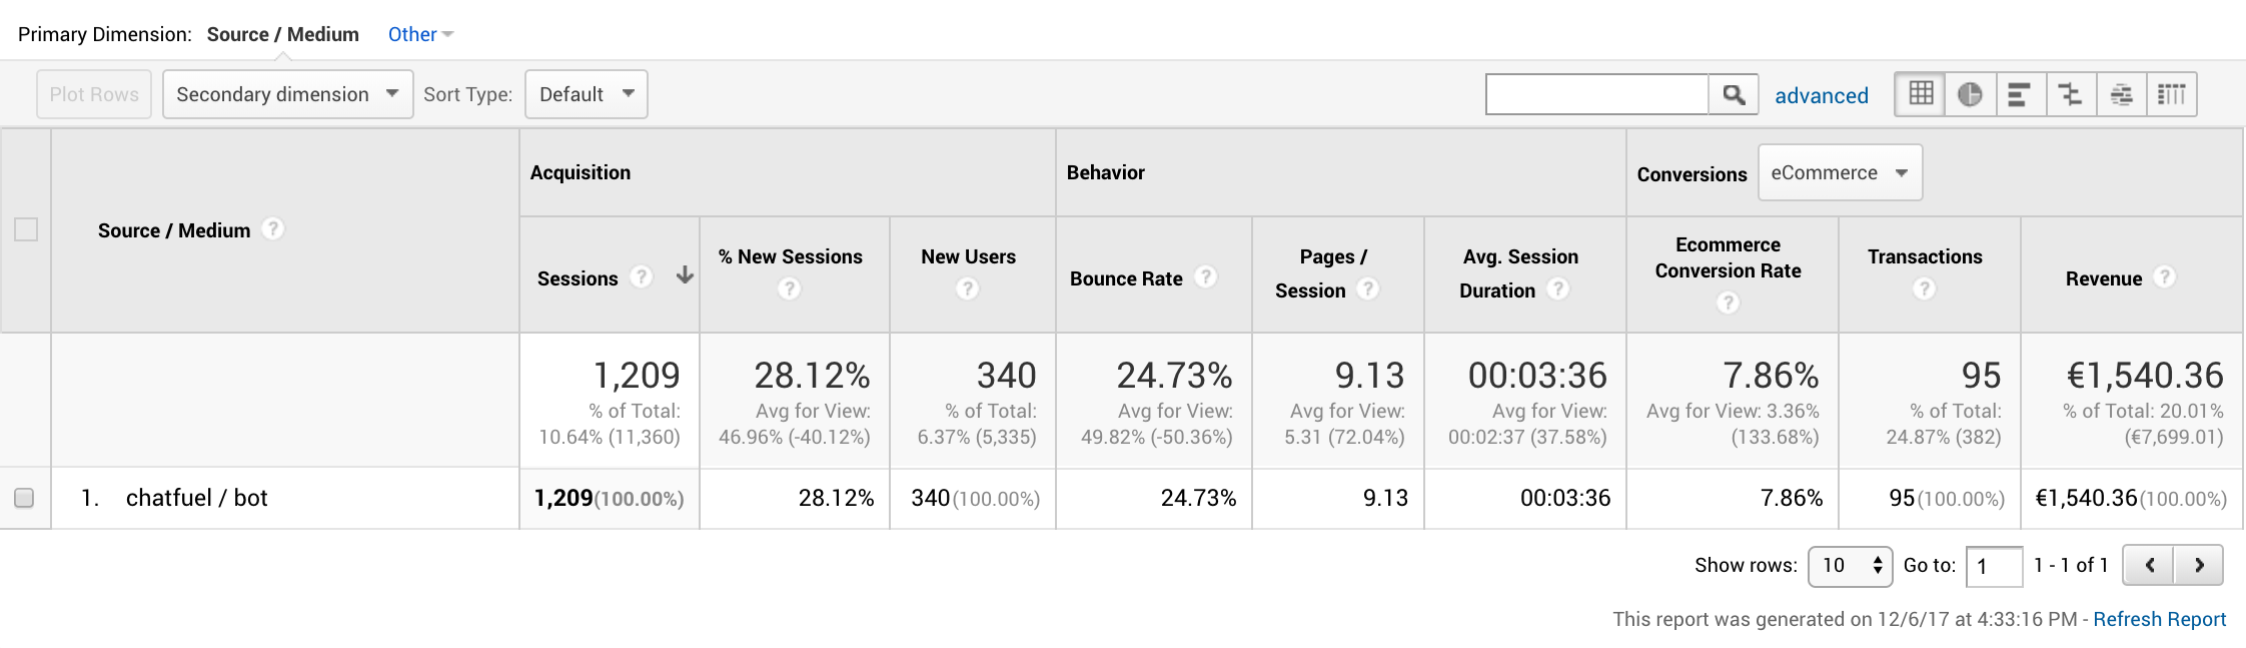The height and width of the screenshot is (648, 2246).
Task: Click the Refresh Report link
Action: (2159, 619)
